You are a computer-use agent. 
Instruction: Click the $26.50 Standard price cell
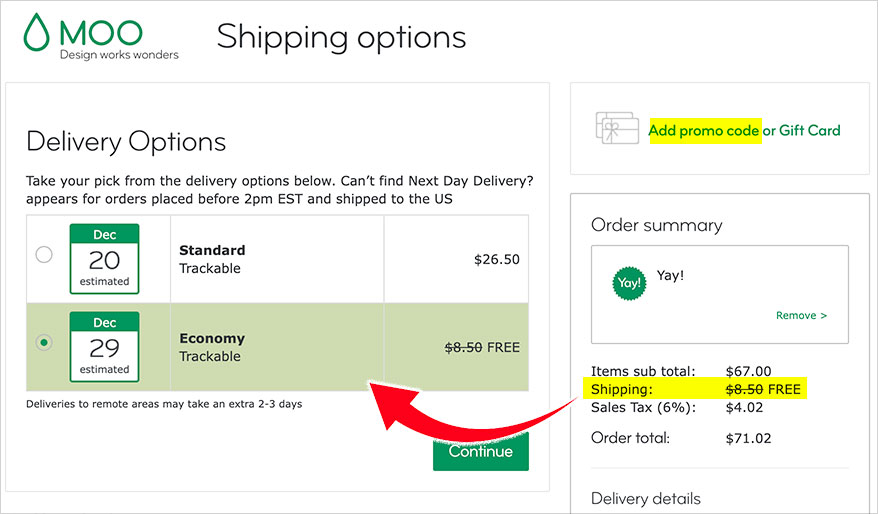point(456,259)
